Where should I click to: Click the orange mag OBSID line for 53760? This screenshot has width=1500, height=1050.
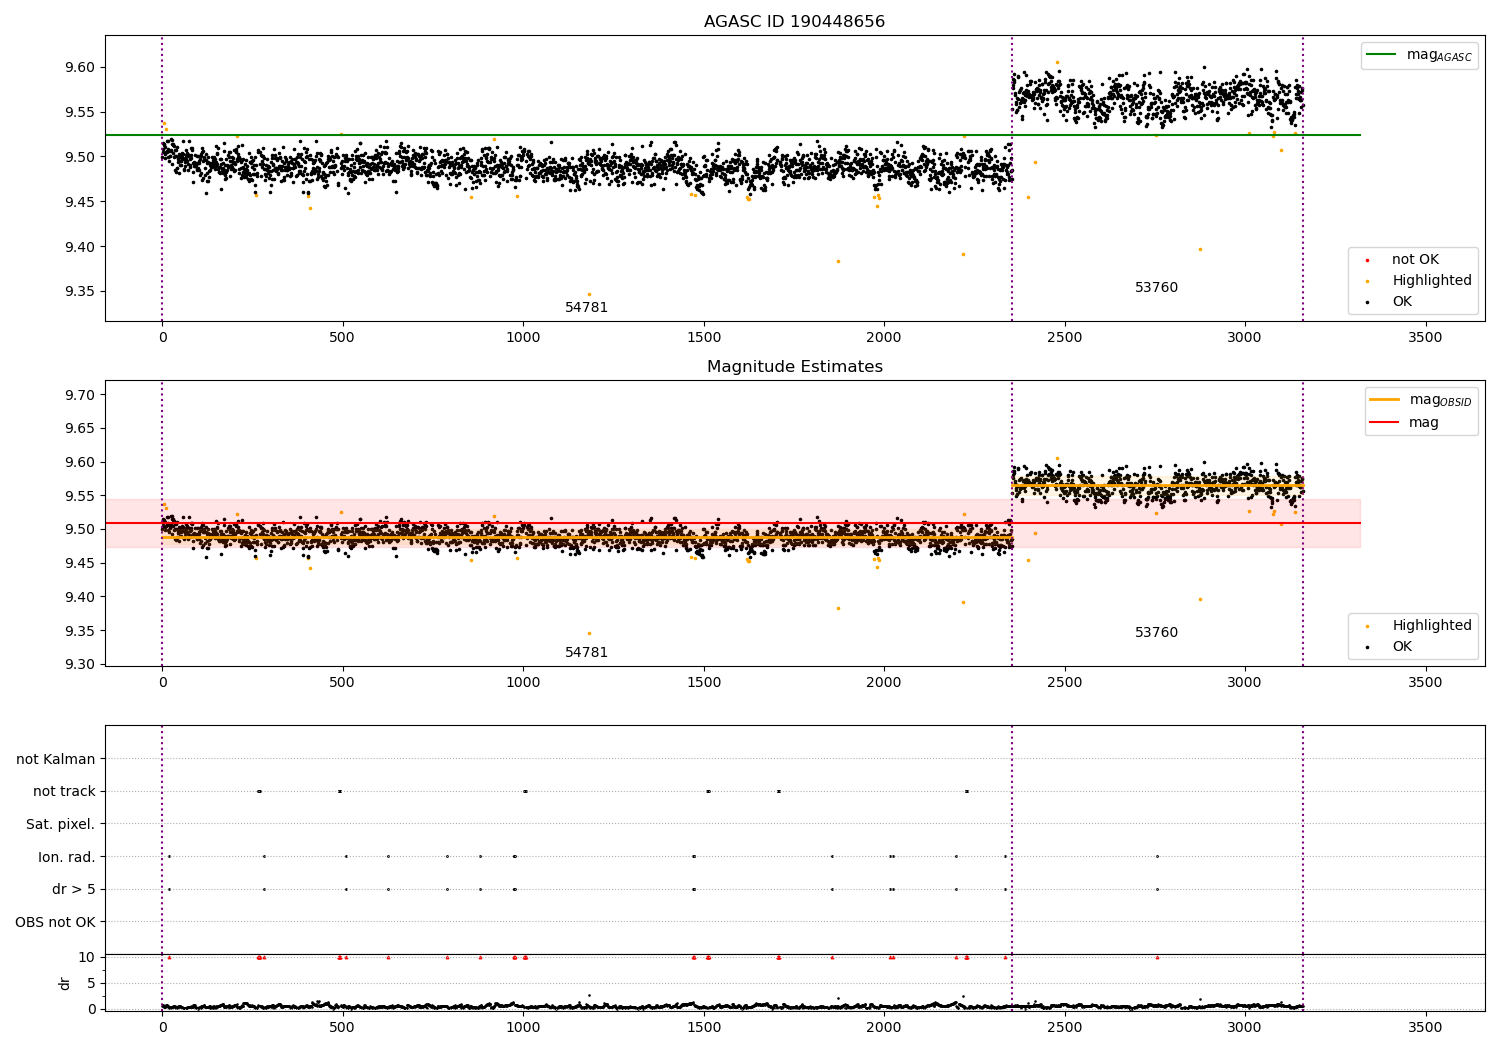coord(1157,486)
